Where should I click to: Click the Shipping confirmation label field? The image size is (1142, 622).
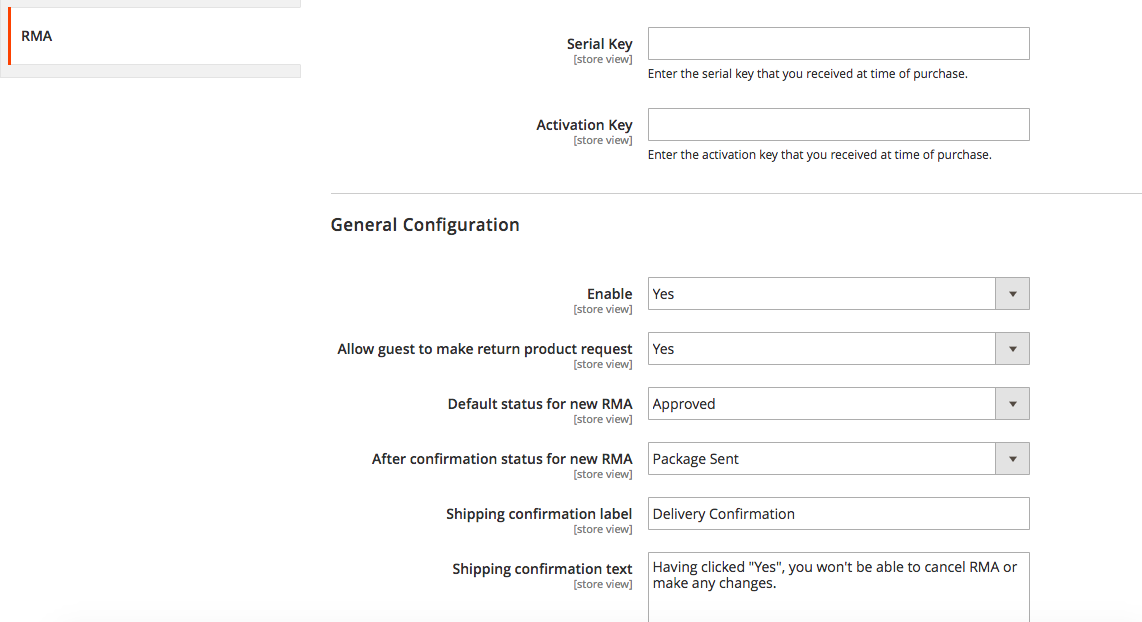(838, 513)
